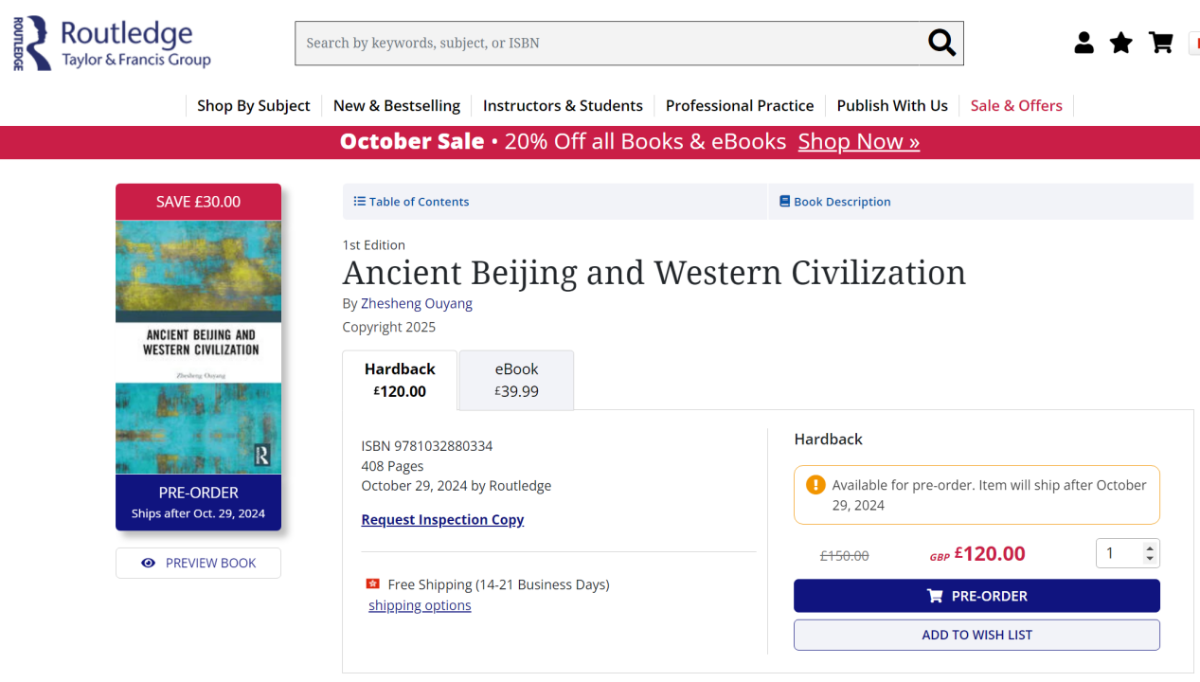Open the wish list star icon
This screenshot has width=1200, height=682.
tap(1121, 43)
